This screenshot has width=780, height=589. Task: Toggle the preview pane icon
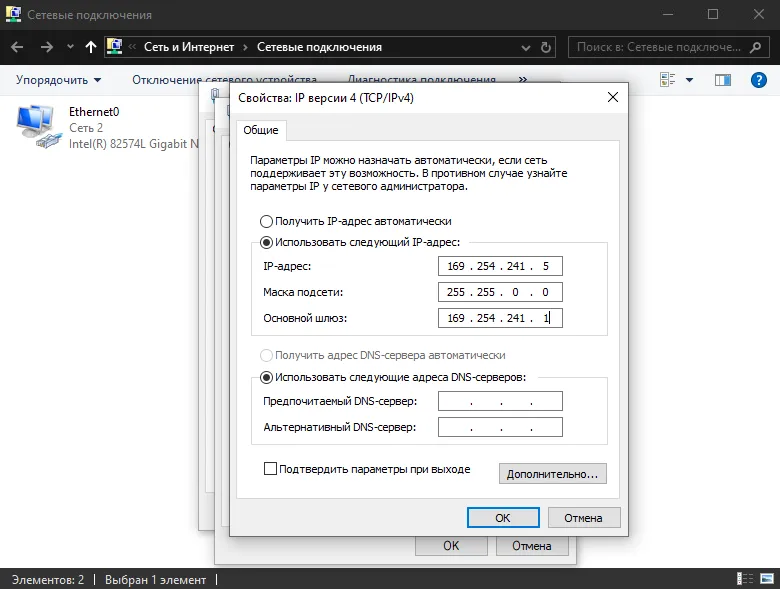(x=723, y=80)
